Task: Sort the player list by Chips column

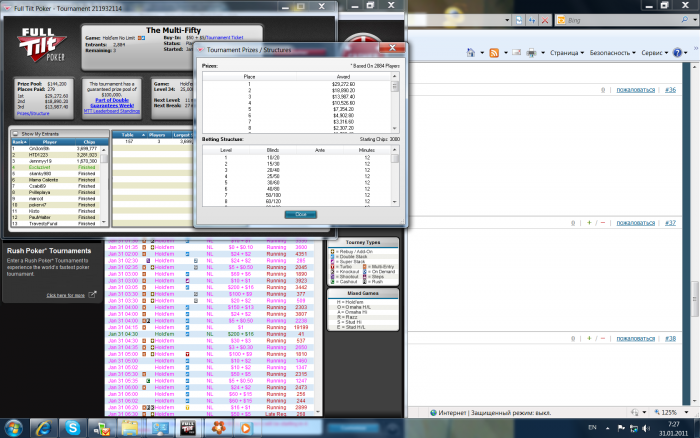Action: point(88,141)
